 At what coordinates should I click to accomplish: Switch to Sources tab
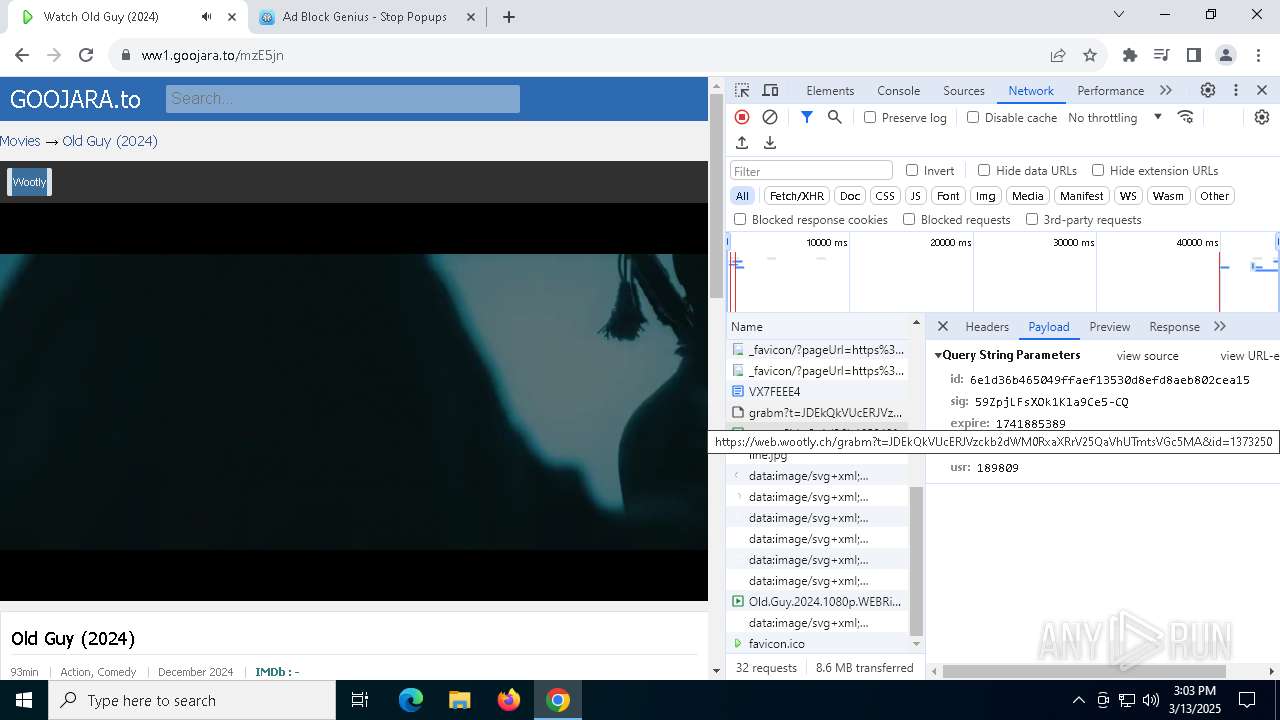pyautogui.click(x=964, y=90)
